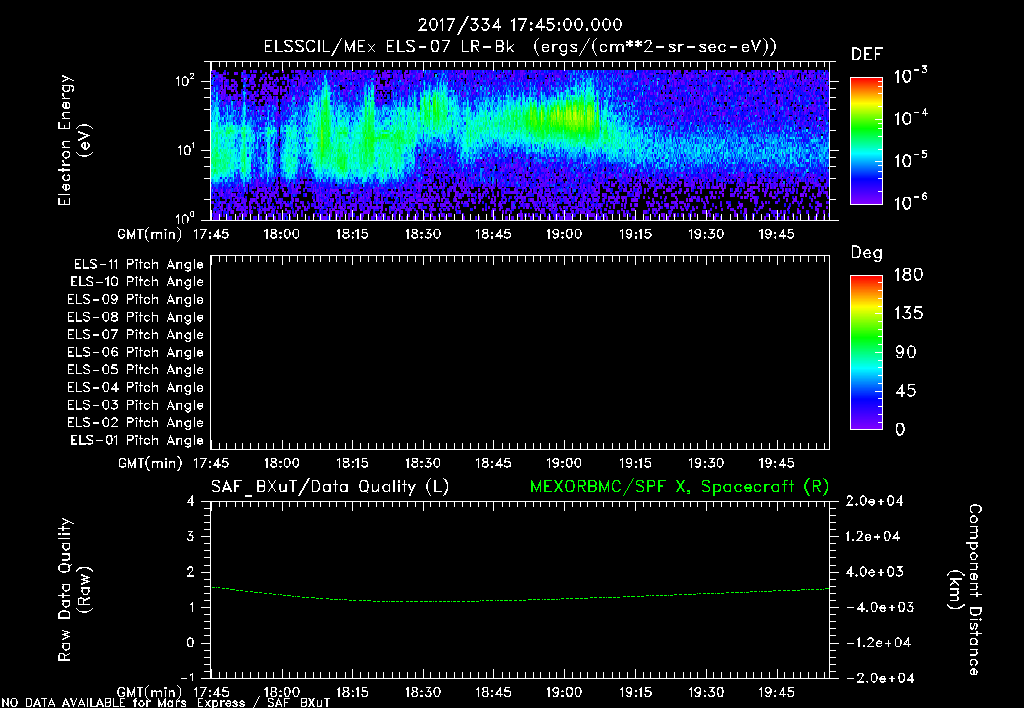Select the ELS-07 Pitch Angle row label
This screenshot has height=708, width=1024.
tap(136, 335)
